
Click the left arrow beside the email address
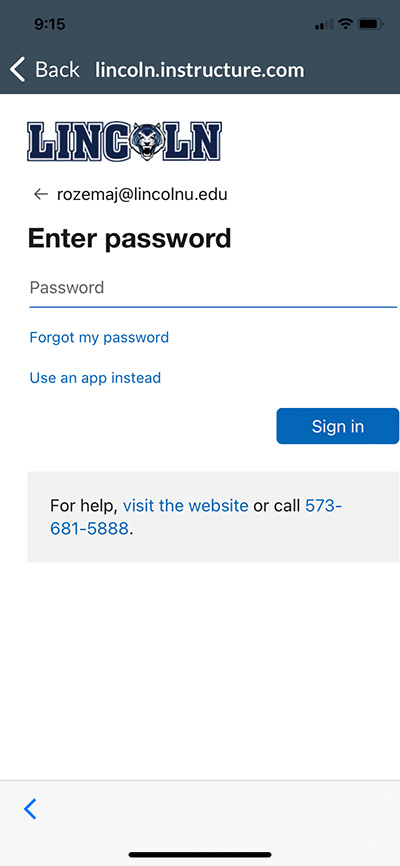41,194
